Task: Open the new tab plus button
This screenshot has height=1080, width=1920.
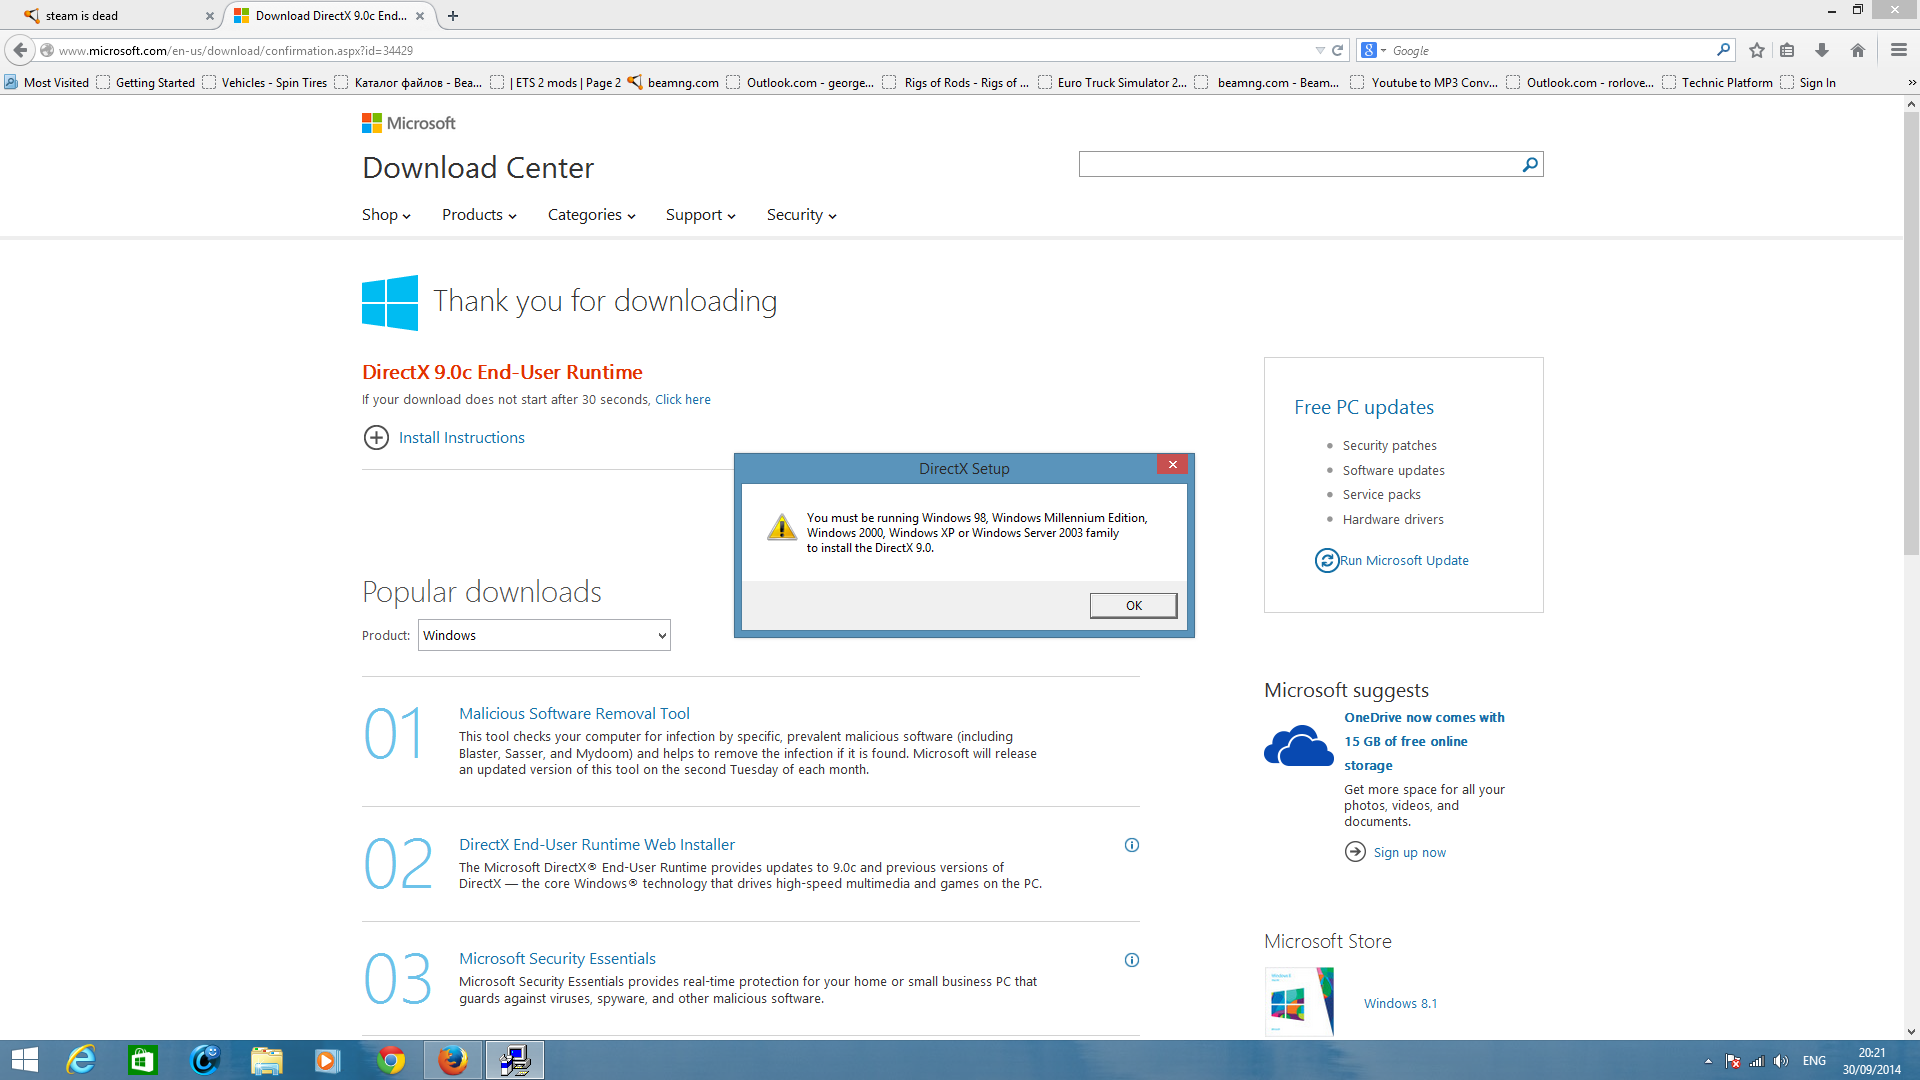Action: pos(453,16)
